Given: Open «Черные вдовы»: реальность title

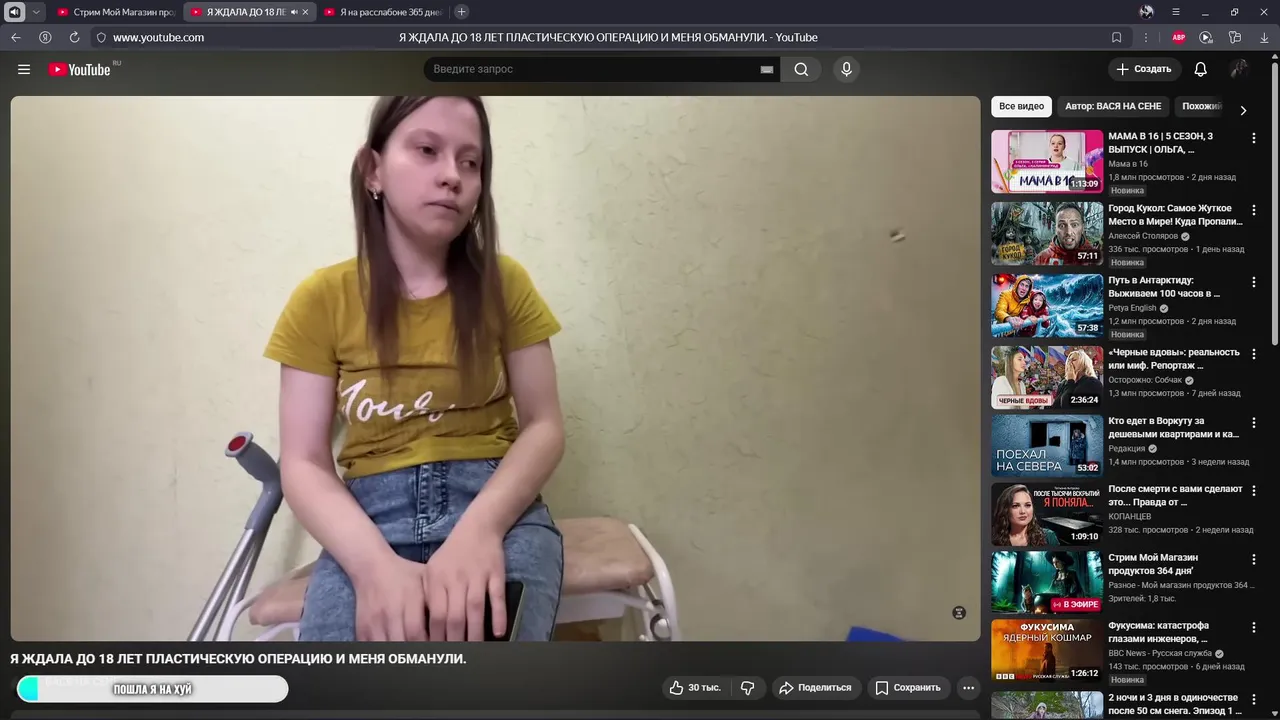Looking at the screenshot, I should [1174, 358].
